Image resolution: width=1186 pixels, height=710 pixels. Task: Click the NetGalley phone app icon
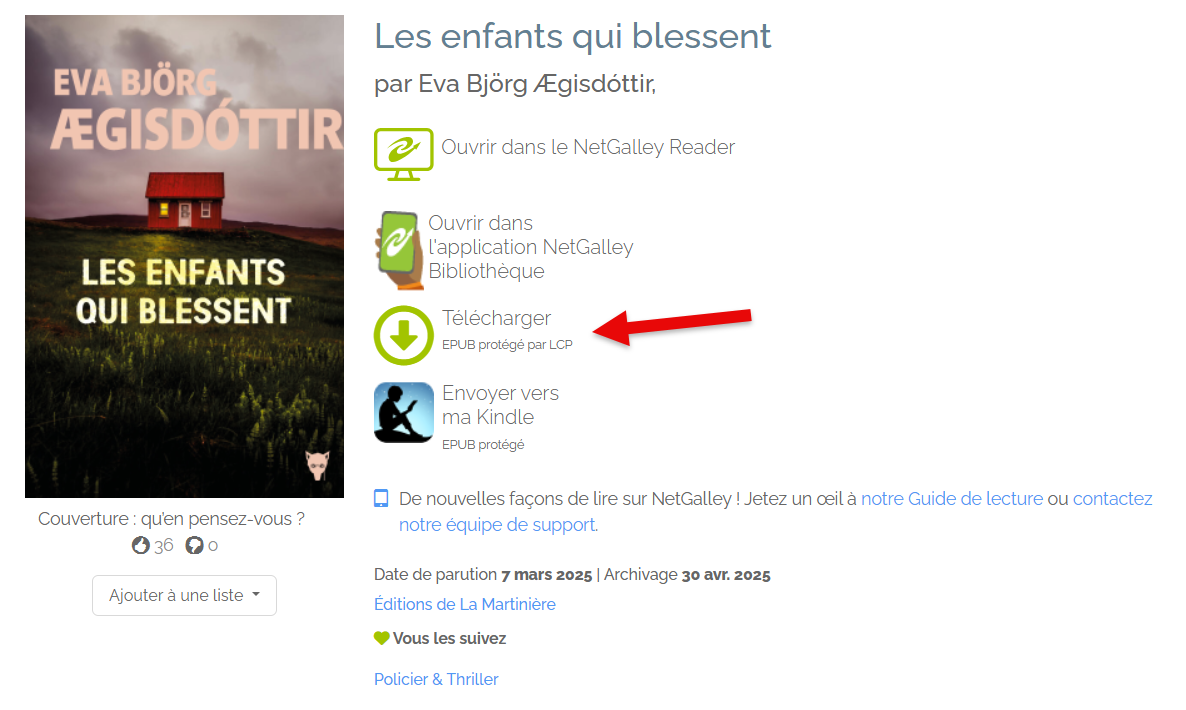click(x=399, y=250)
